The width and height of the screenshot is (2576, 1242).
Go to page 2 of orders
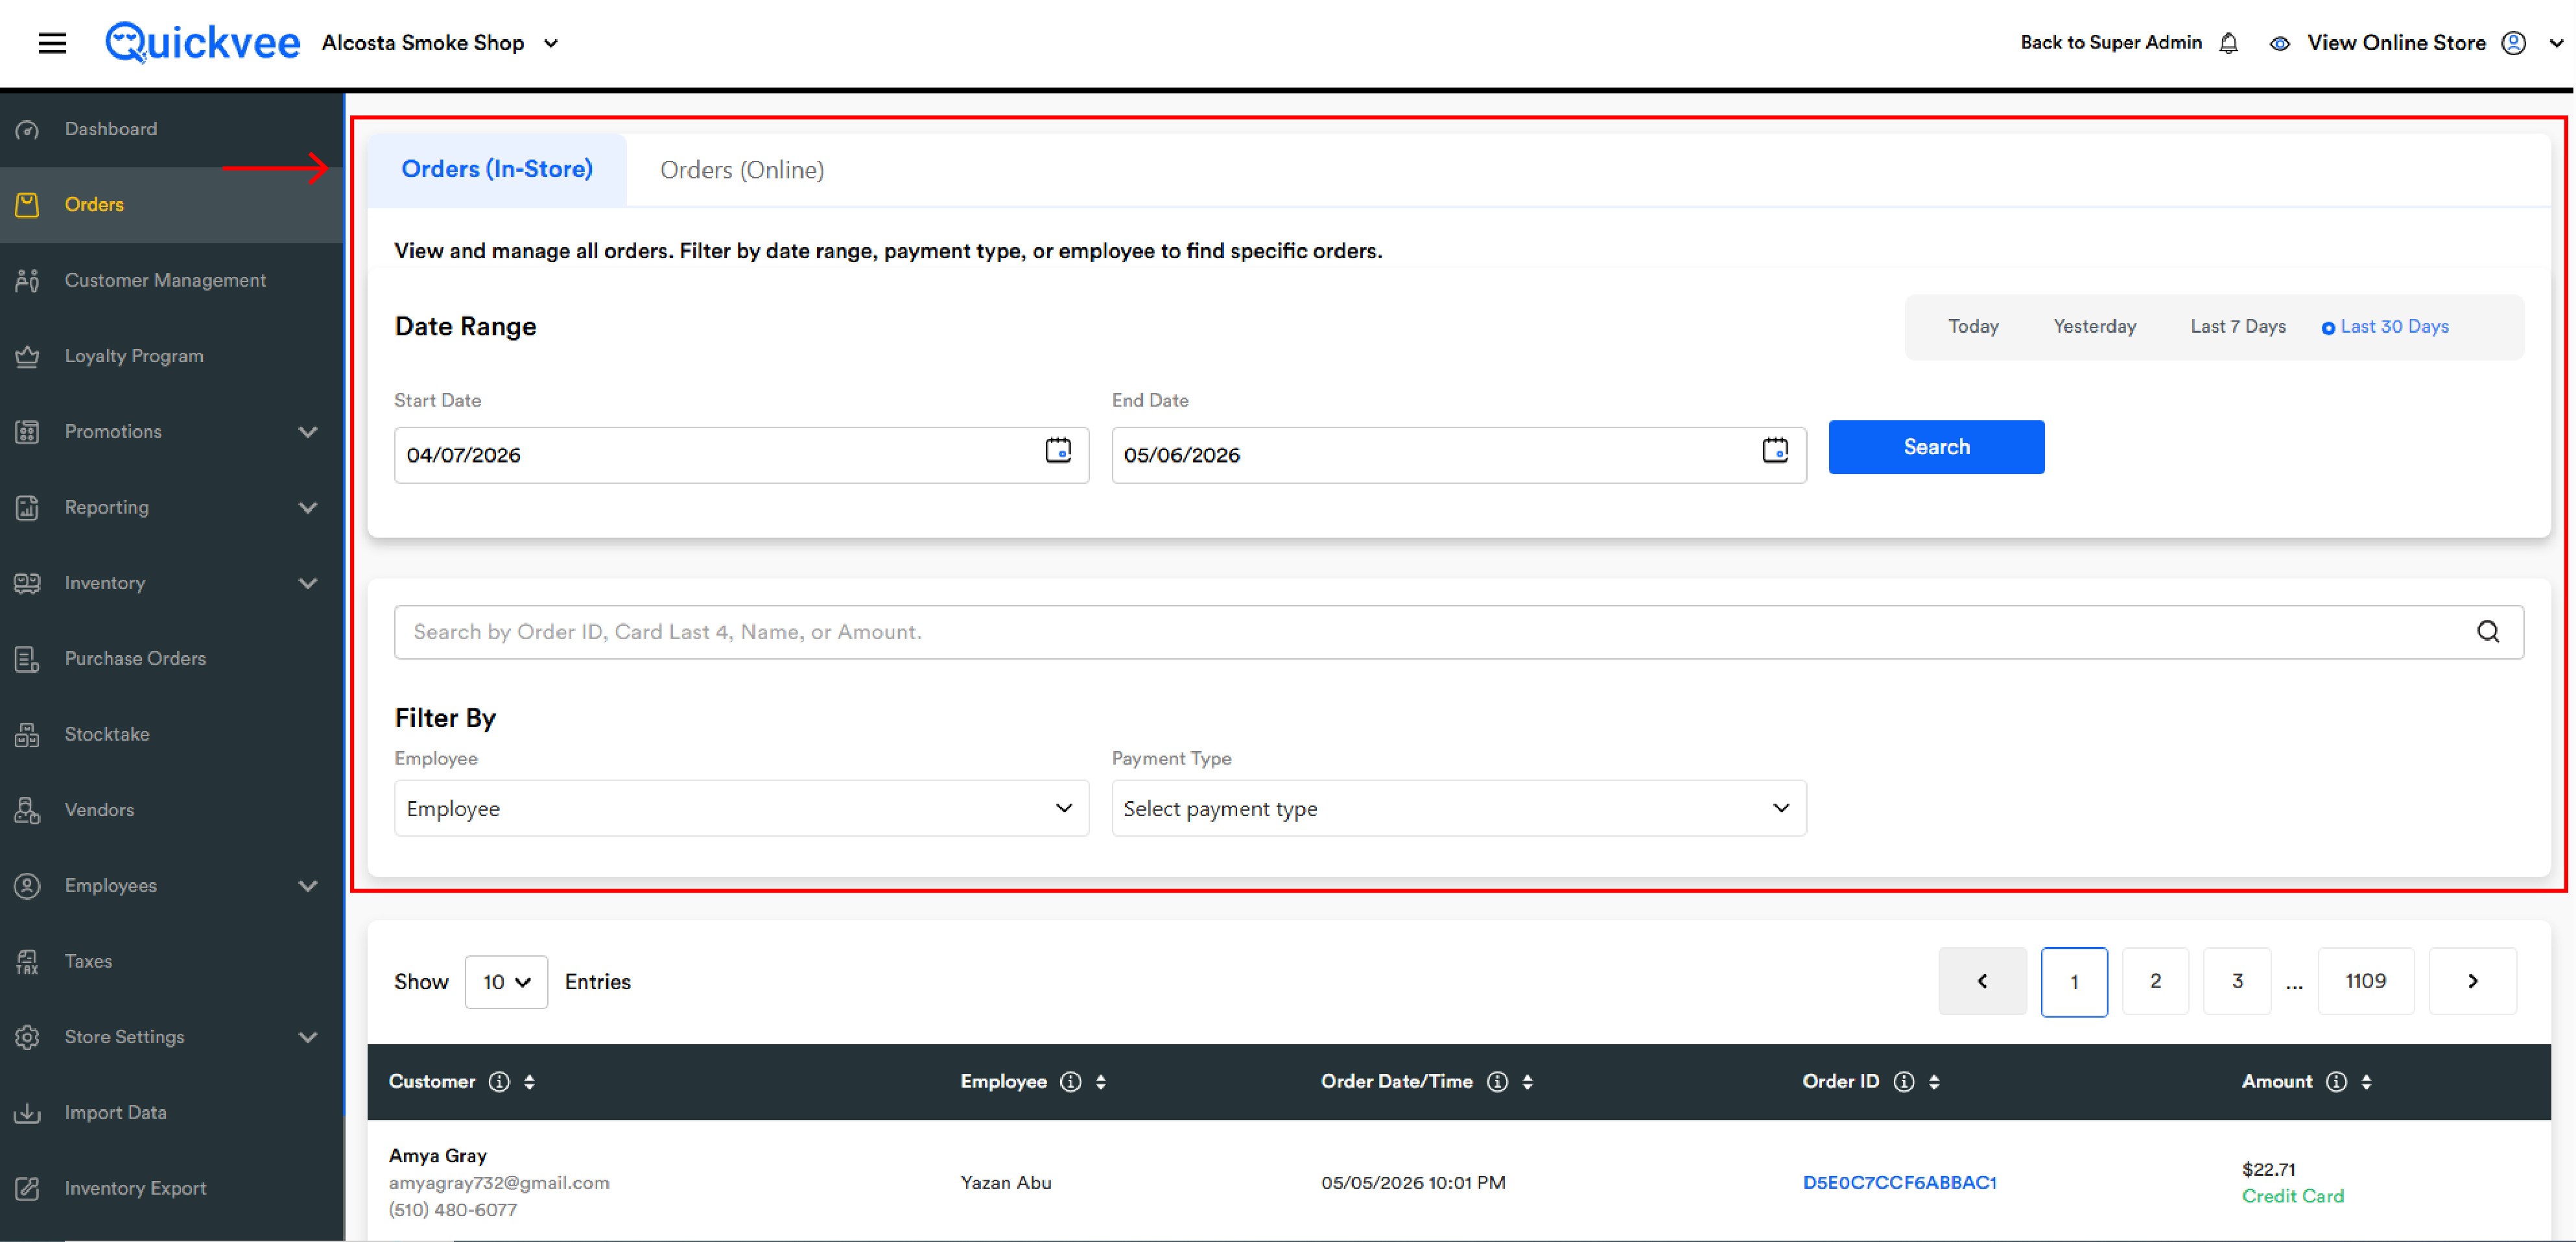(x=2155, y=982)
